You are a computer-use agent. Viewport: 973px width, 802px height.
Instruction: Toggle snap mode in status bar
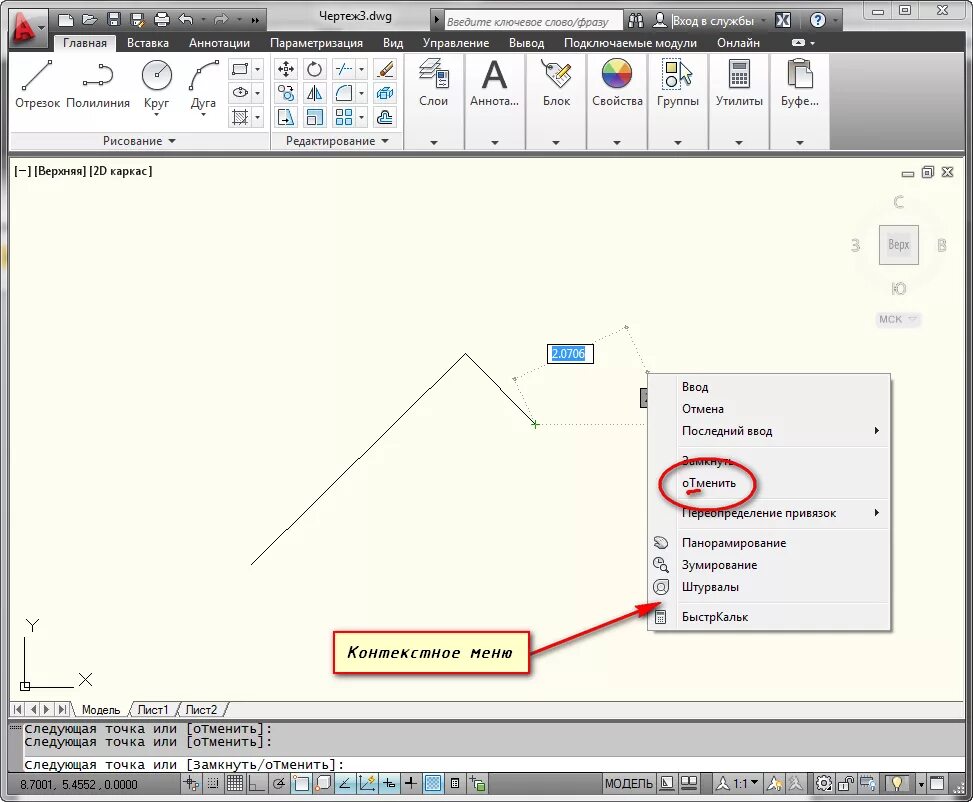tap(213, 783)
